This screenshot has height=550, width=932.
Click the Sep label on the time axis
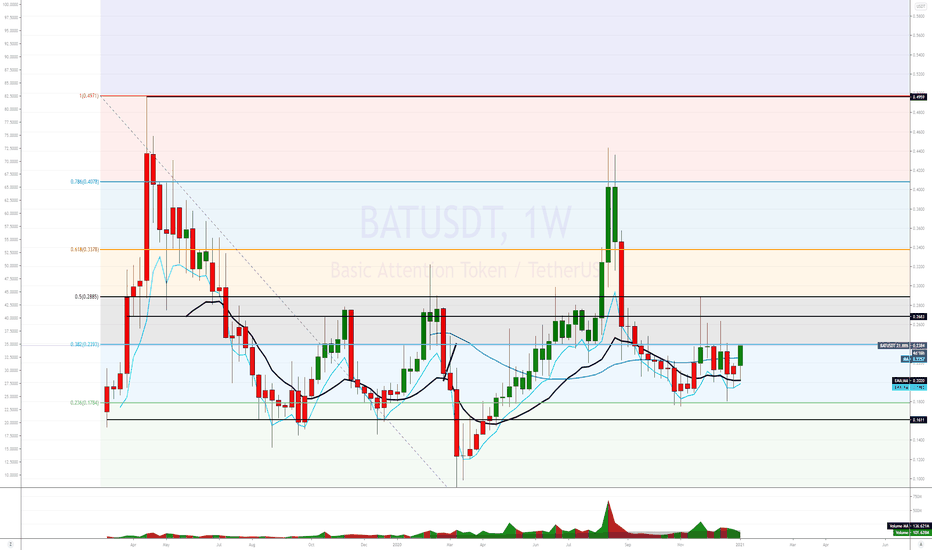[x=628, y=545]
